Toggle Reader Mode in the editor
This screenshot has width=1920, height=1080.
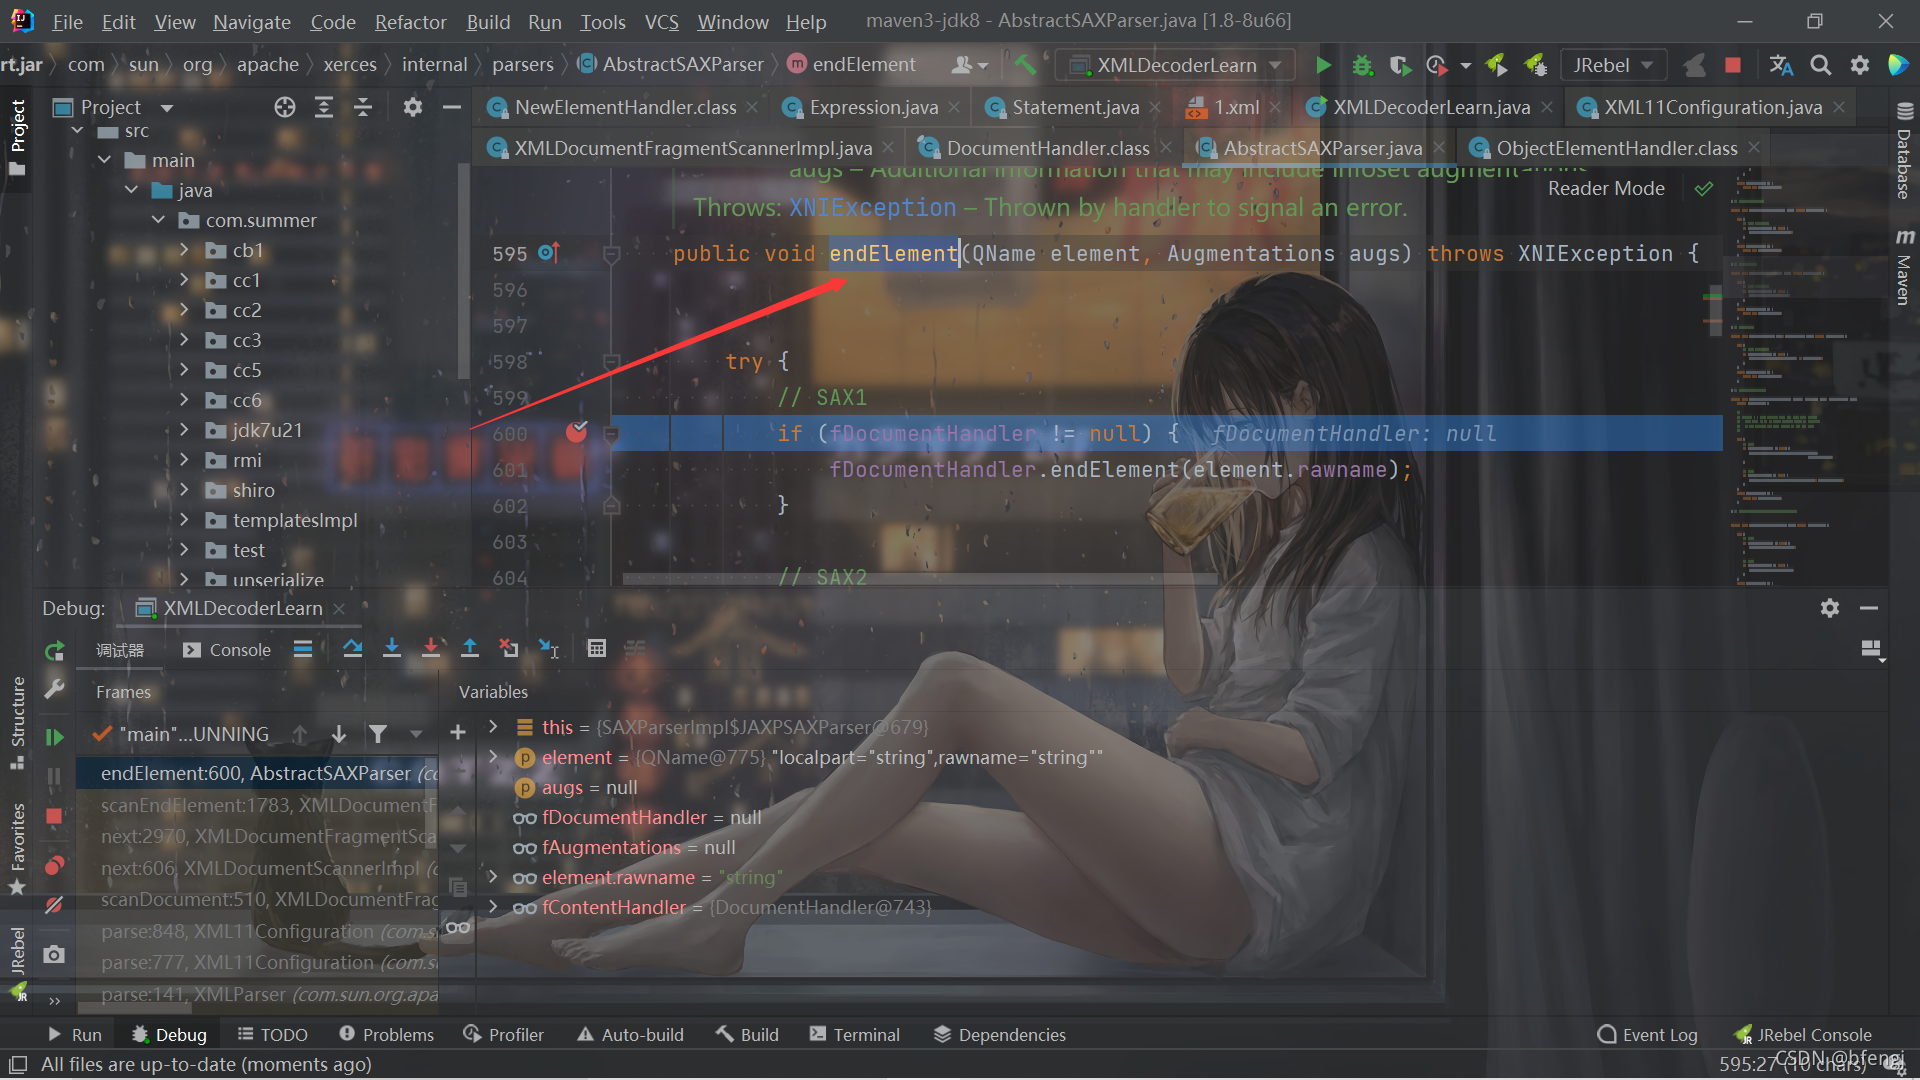point(1606,188)
